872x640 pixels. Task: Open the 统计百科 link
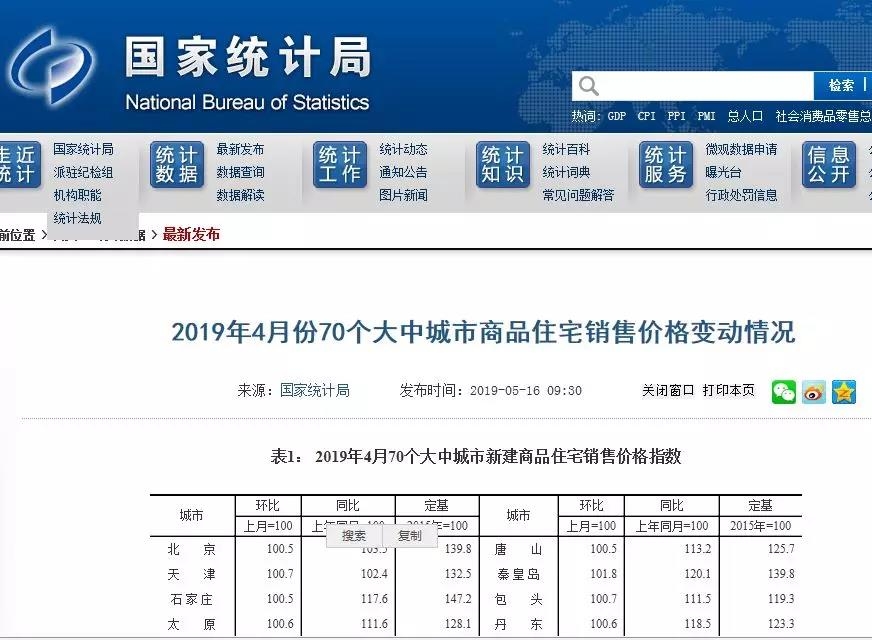click(x=566, y=149)
